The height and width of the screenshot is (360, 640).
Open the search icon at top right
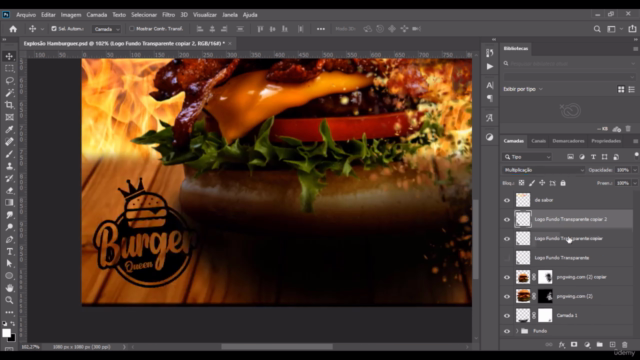pyautogui.click(x=597, y=29)
